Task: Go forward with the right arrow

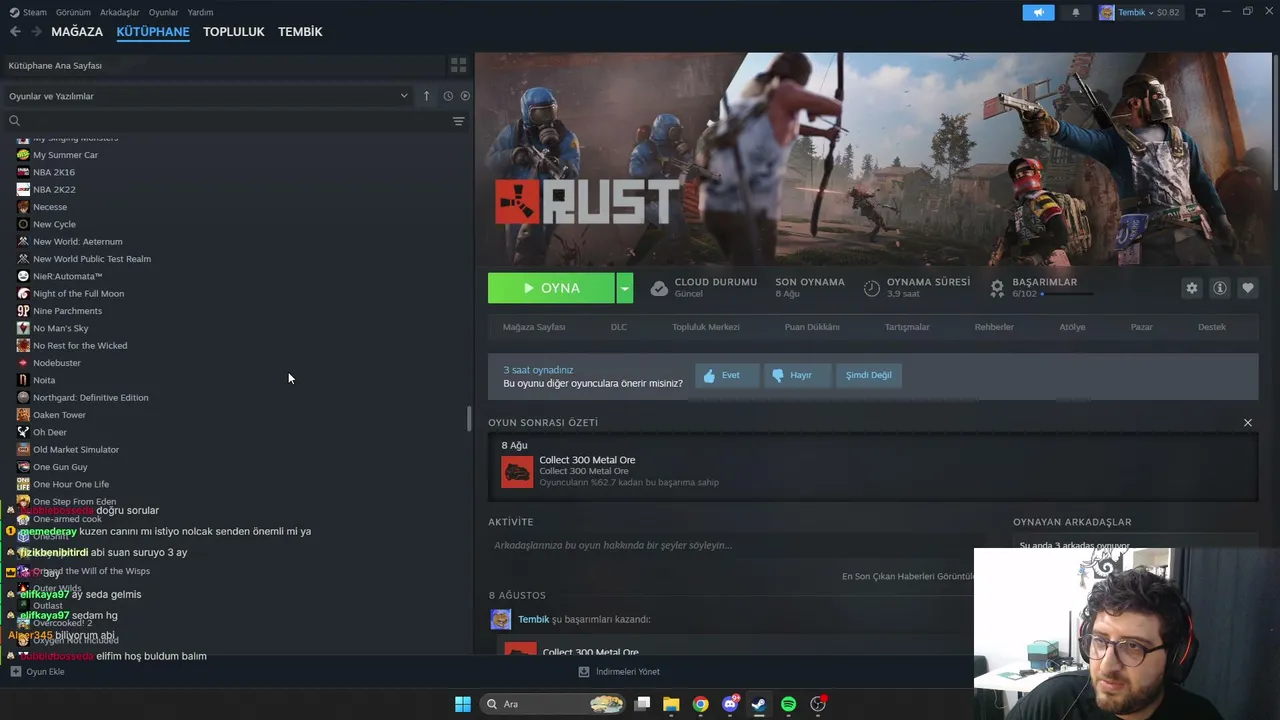Action: tap(37, 32)
